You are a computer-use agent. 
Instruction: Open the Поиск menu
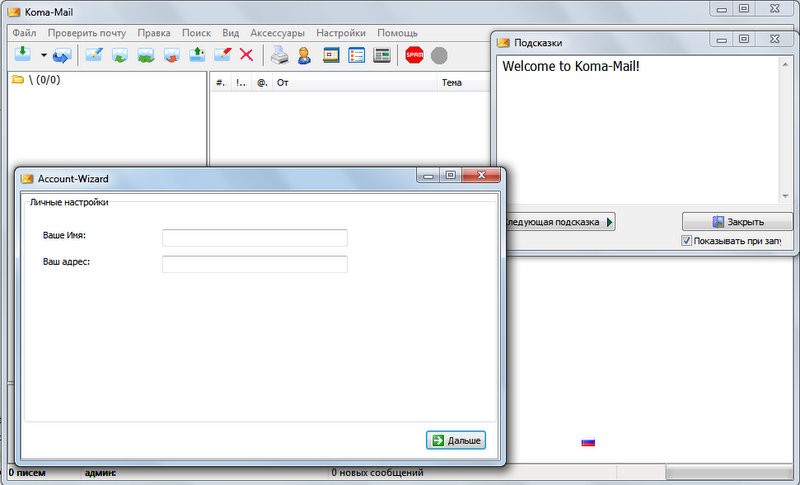coord(196,33)
